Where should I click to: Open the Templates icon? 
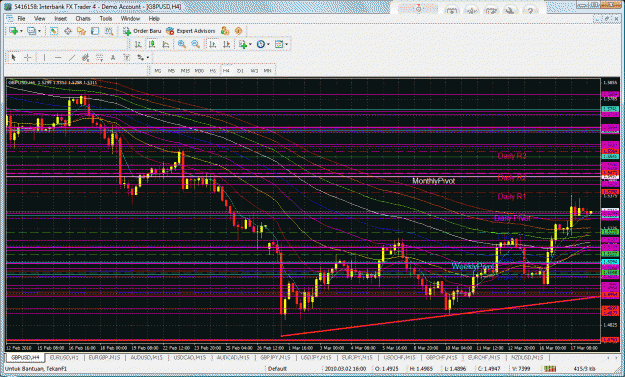[279, 44]
